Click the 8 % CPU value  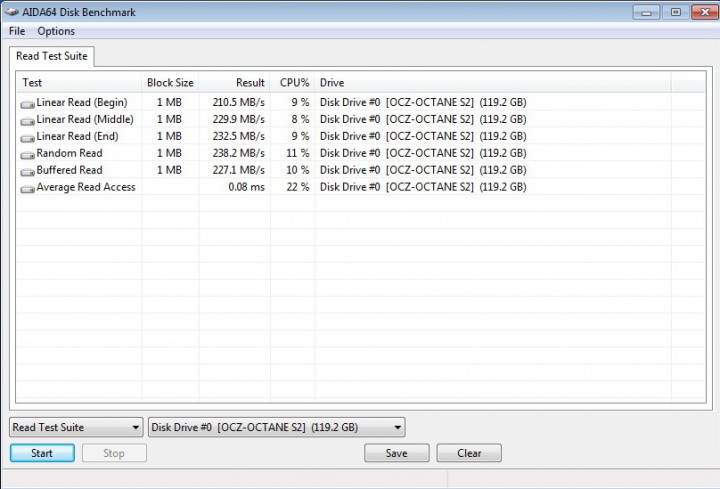click(x=300, y=119)
